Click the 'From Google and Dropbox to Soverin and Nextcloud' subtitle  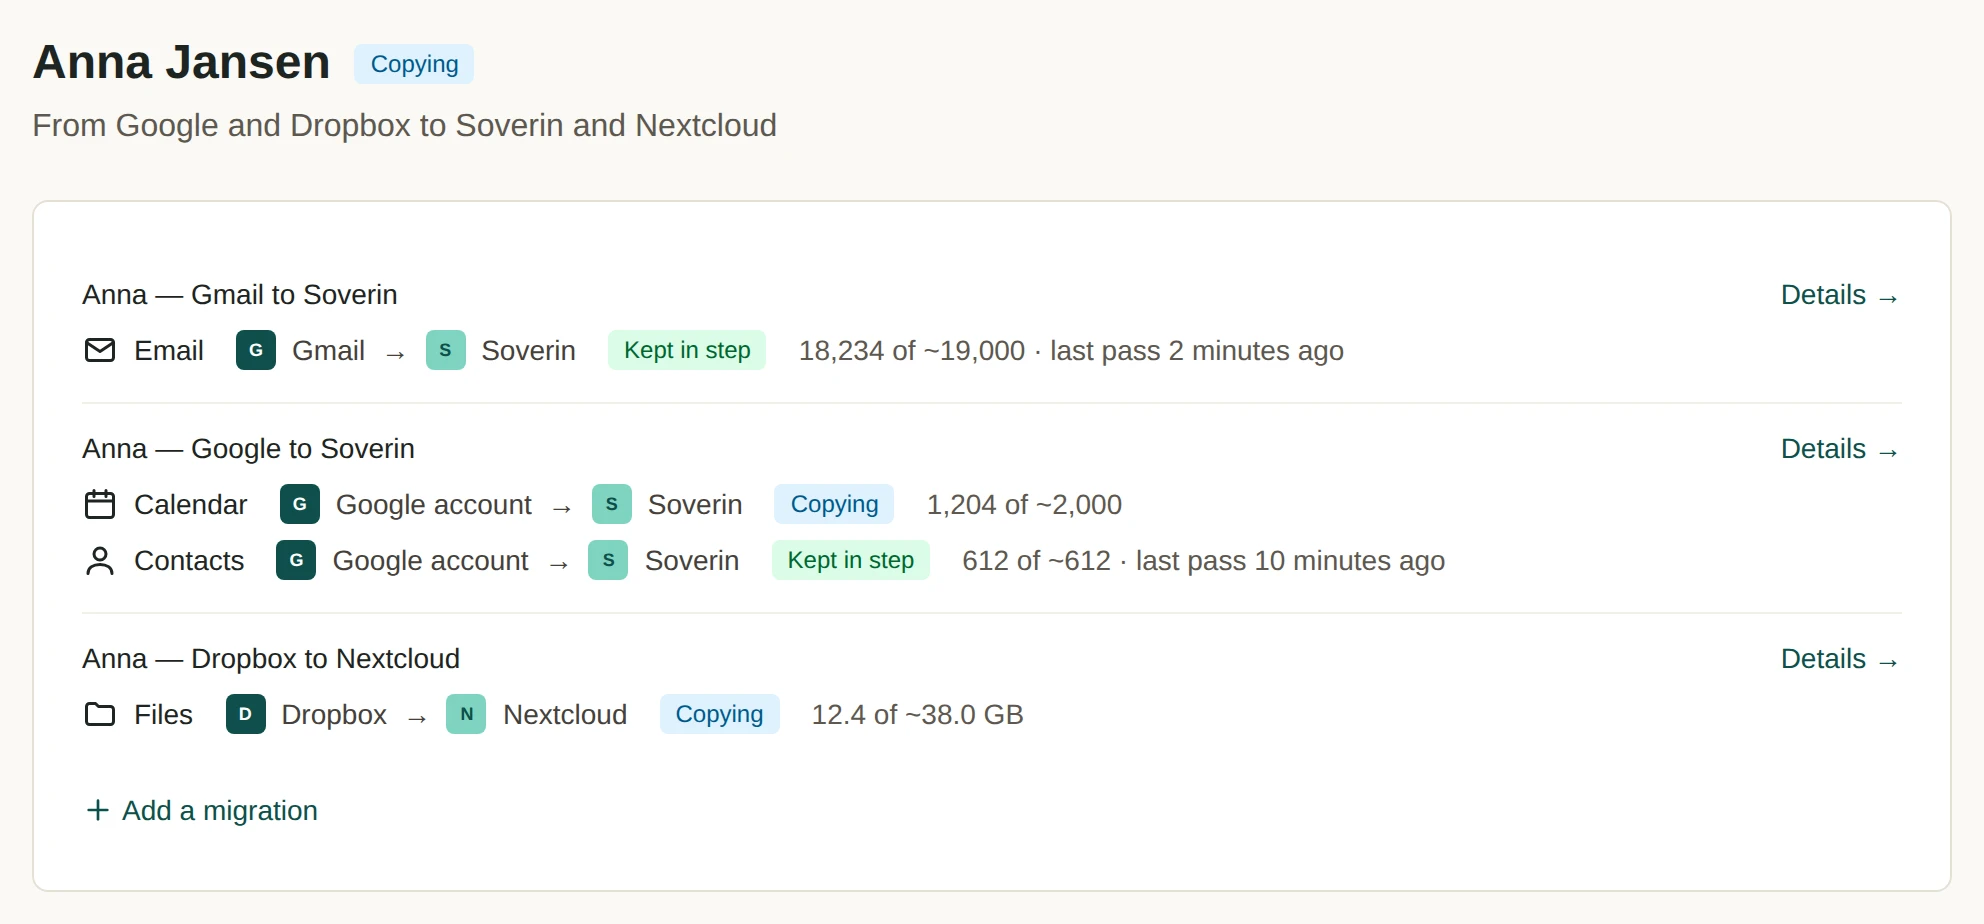click(405, 125)
